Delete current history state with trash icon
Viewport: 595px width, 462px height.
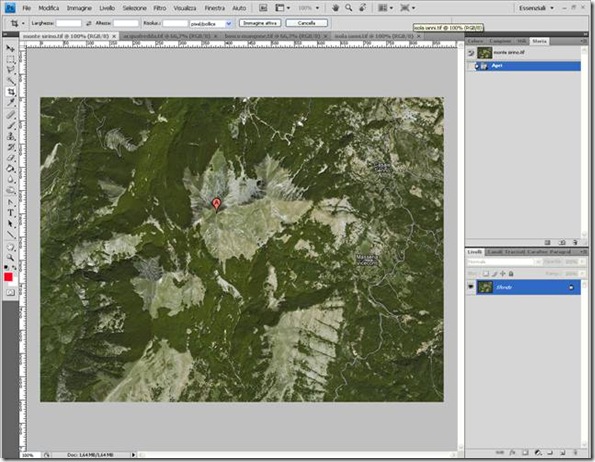pos(575,242)
